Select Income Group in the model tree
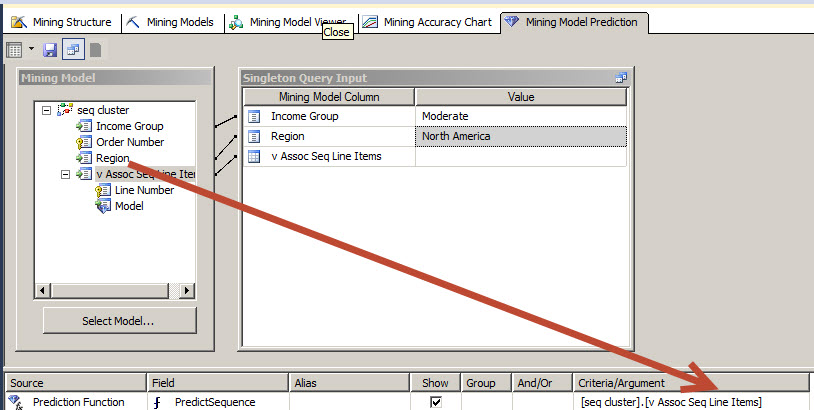This screenshot has height=410, width=814. (x=130, y=126)
